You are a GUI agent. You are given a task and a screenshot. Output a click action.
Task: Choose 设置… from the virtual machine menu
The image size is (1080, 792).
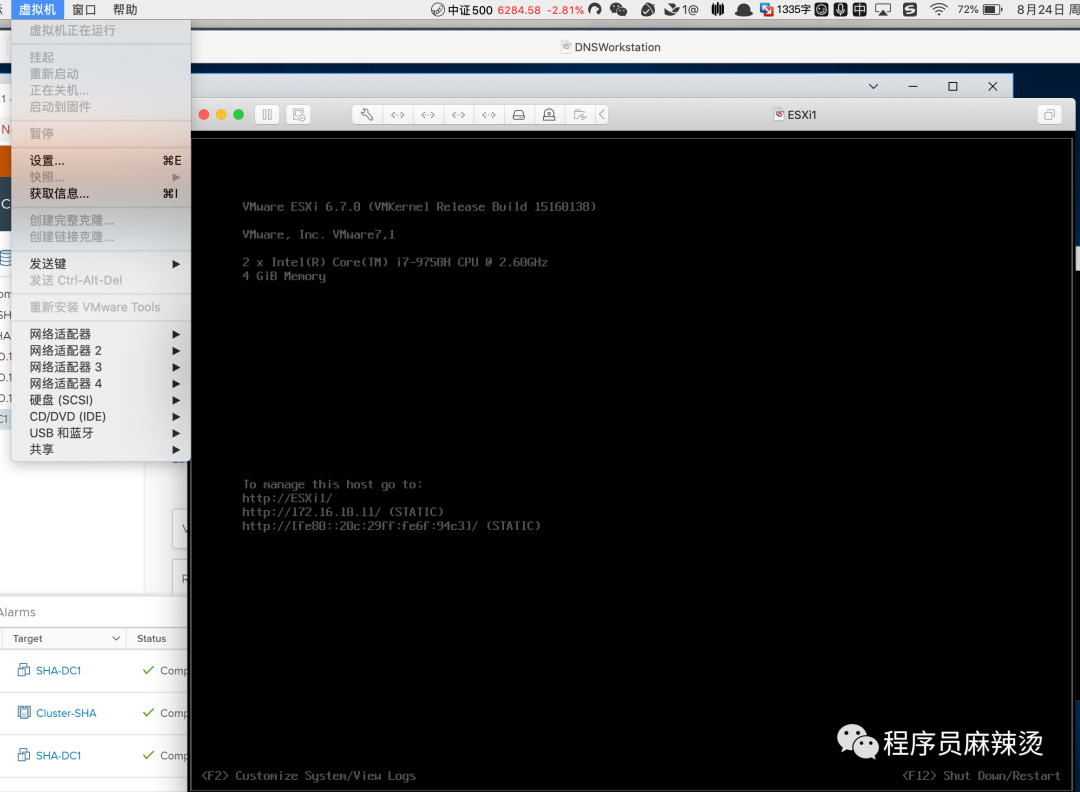tap(101, 160)
